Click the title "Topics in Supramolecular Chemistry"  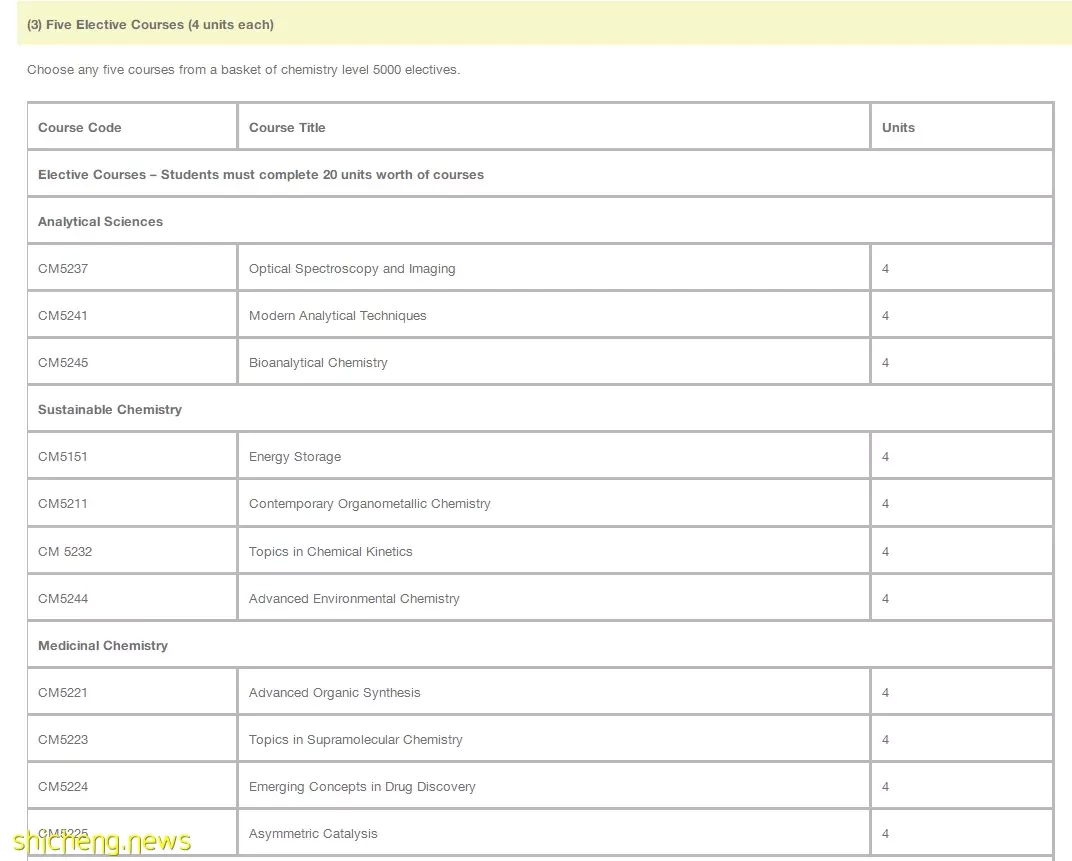pos(356,740)
